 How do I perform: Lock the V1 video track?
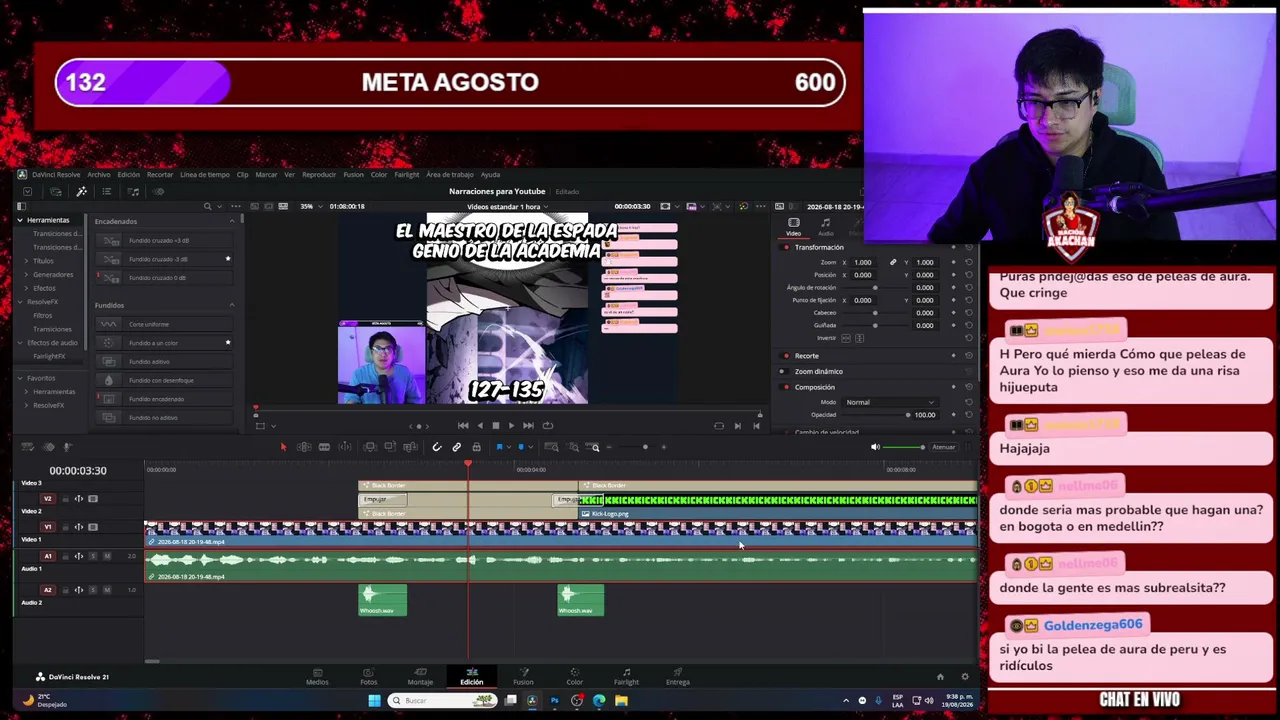(x=66, y=527)
